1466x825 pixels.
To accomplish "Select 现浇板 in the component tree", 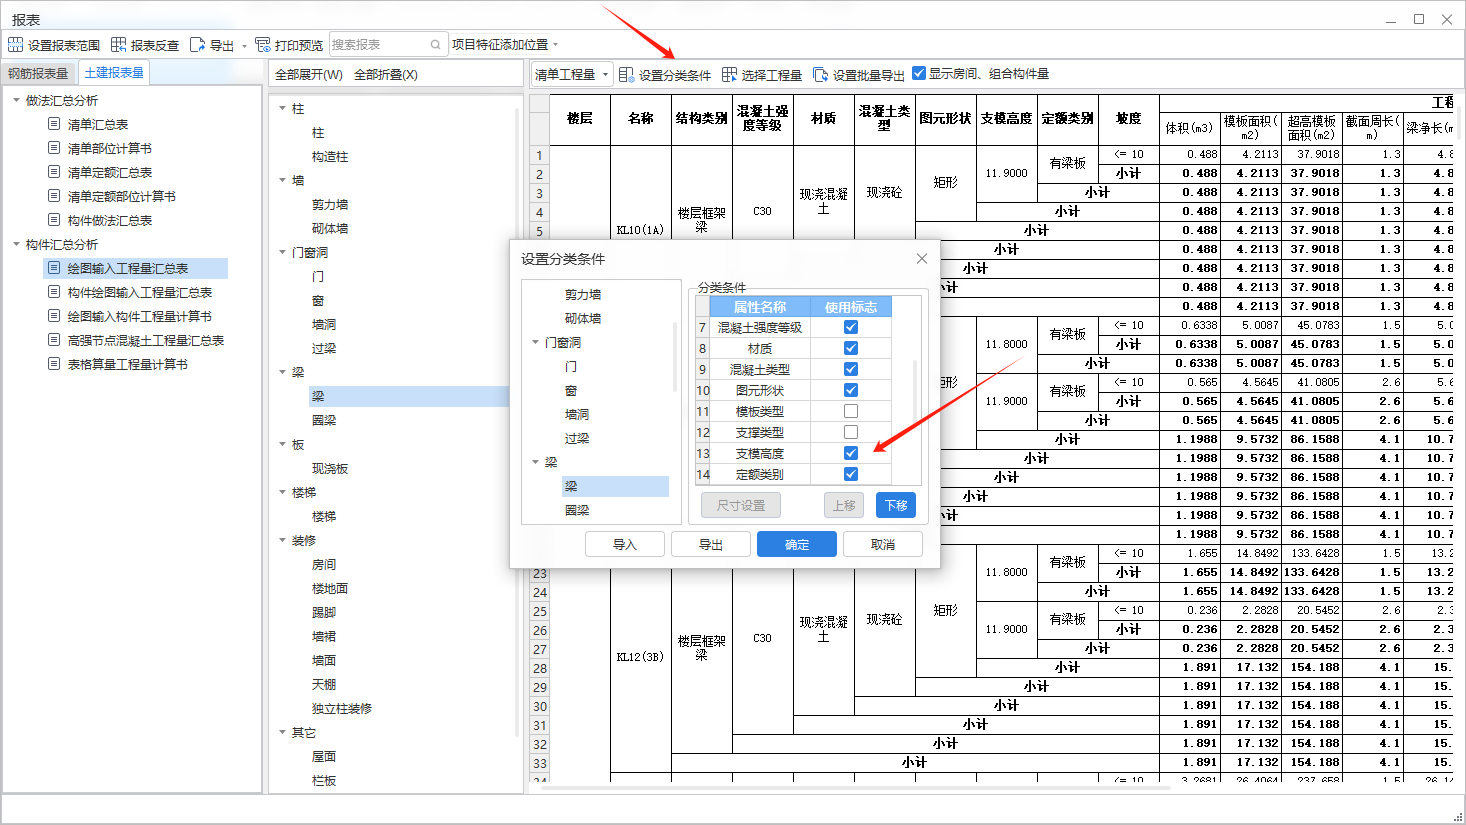I will click(330, 468).
